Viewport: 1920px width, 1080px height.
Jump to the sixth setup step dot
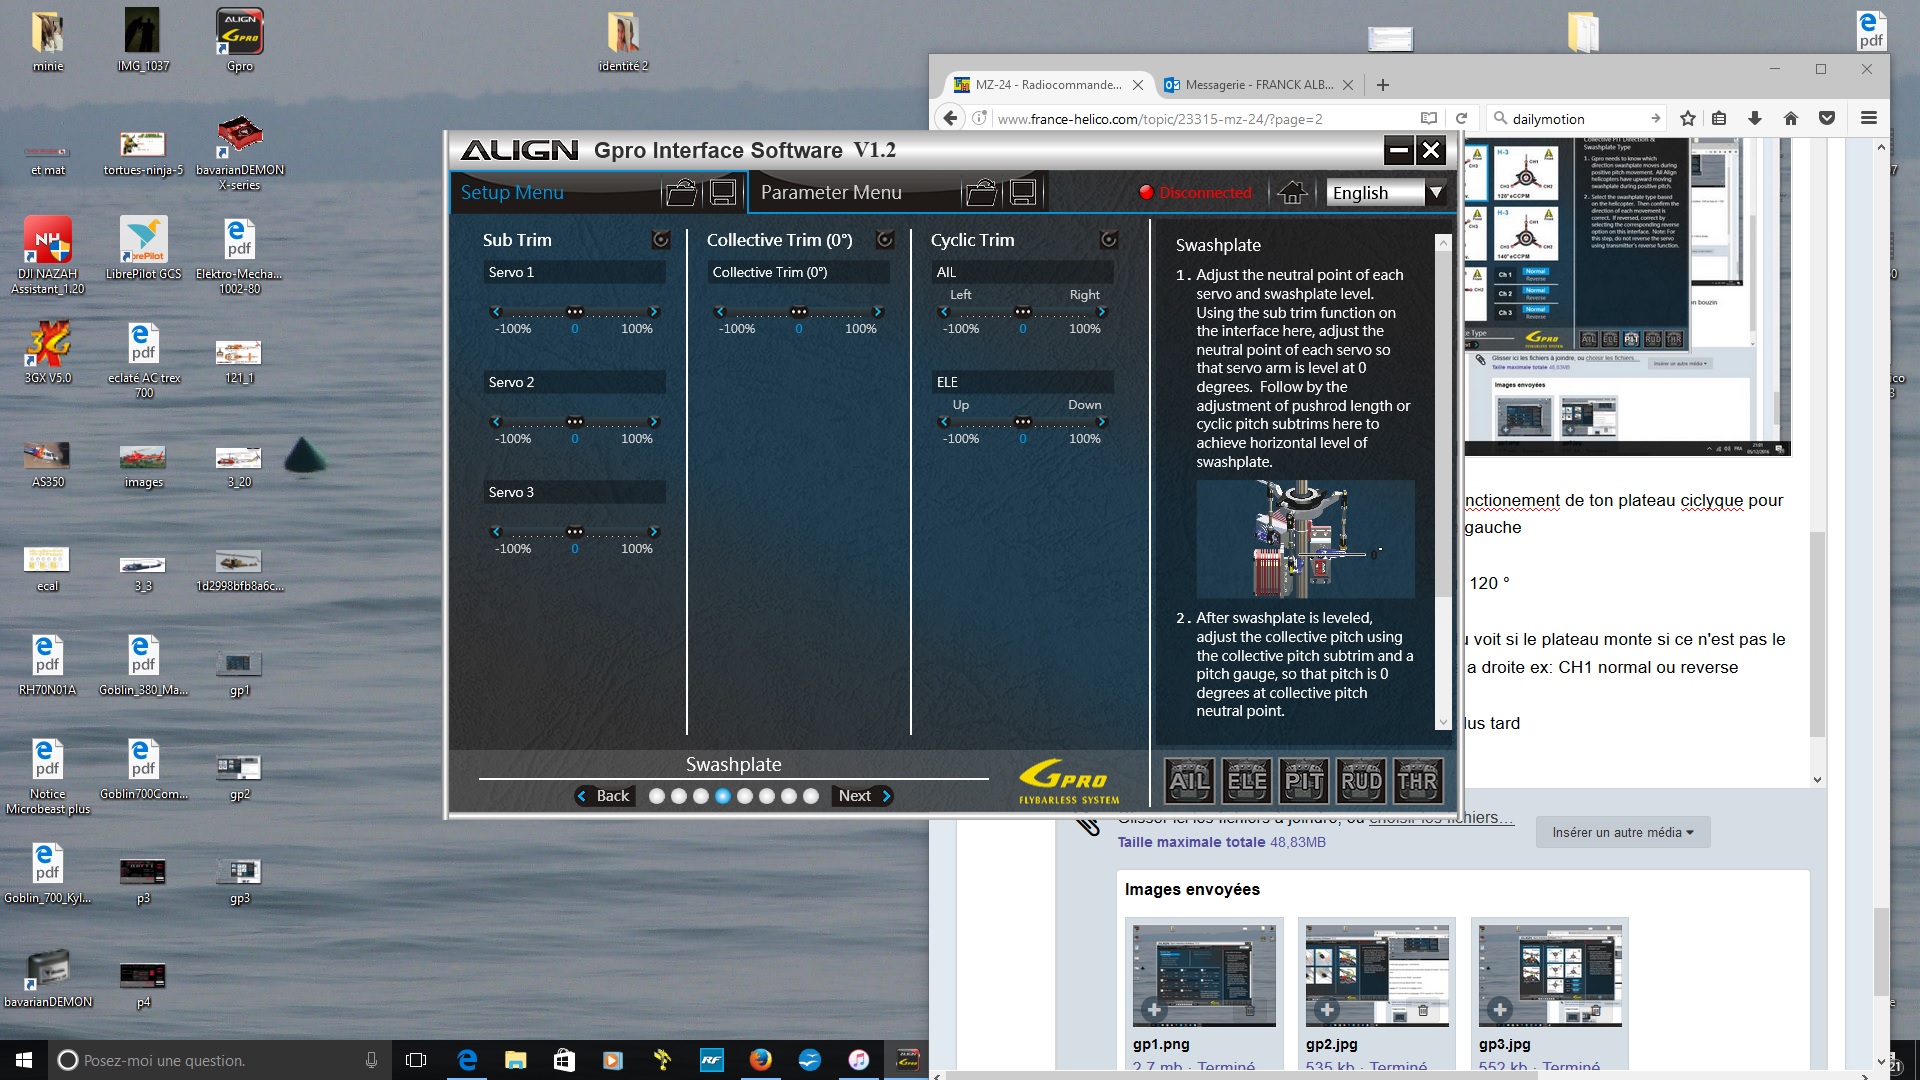point(767,796)
